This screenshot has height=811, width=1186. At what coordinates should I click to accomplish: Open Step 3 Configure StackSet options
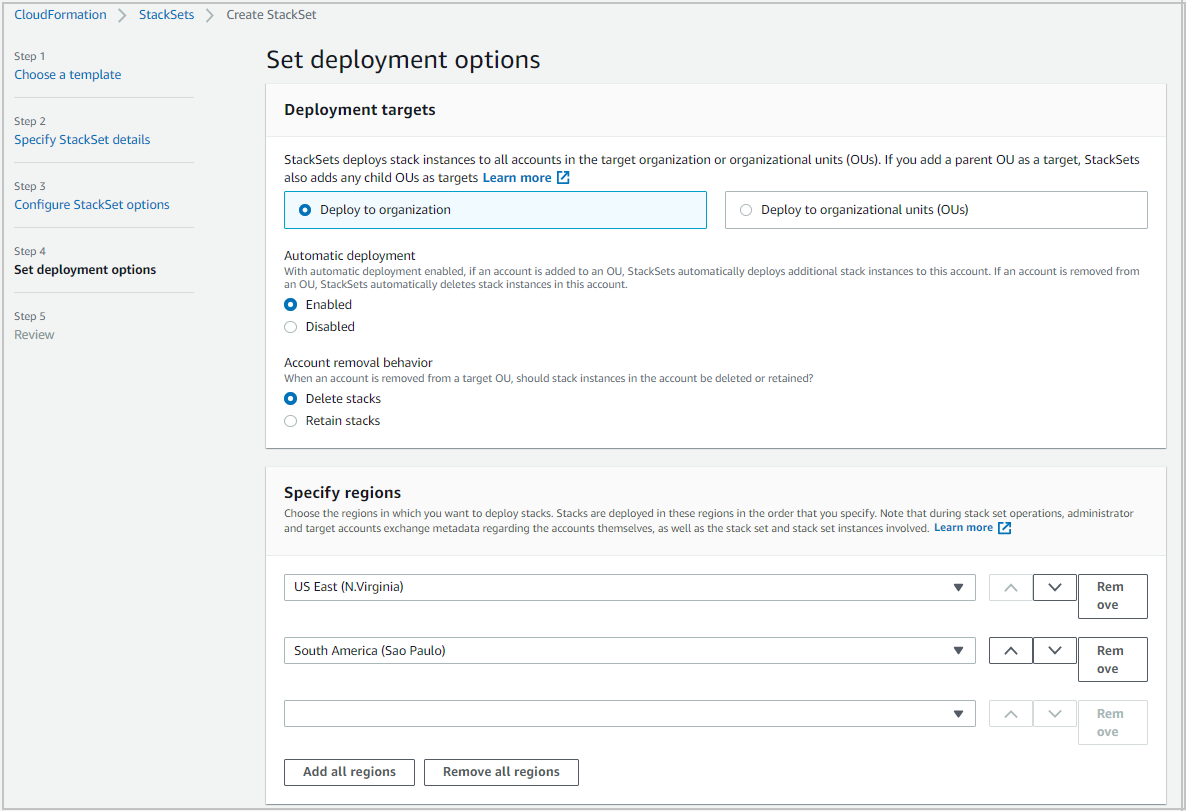(92, 204)
